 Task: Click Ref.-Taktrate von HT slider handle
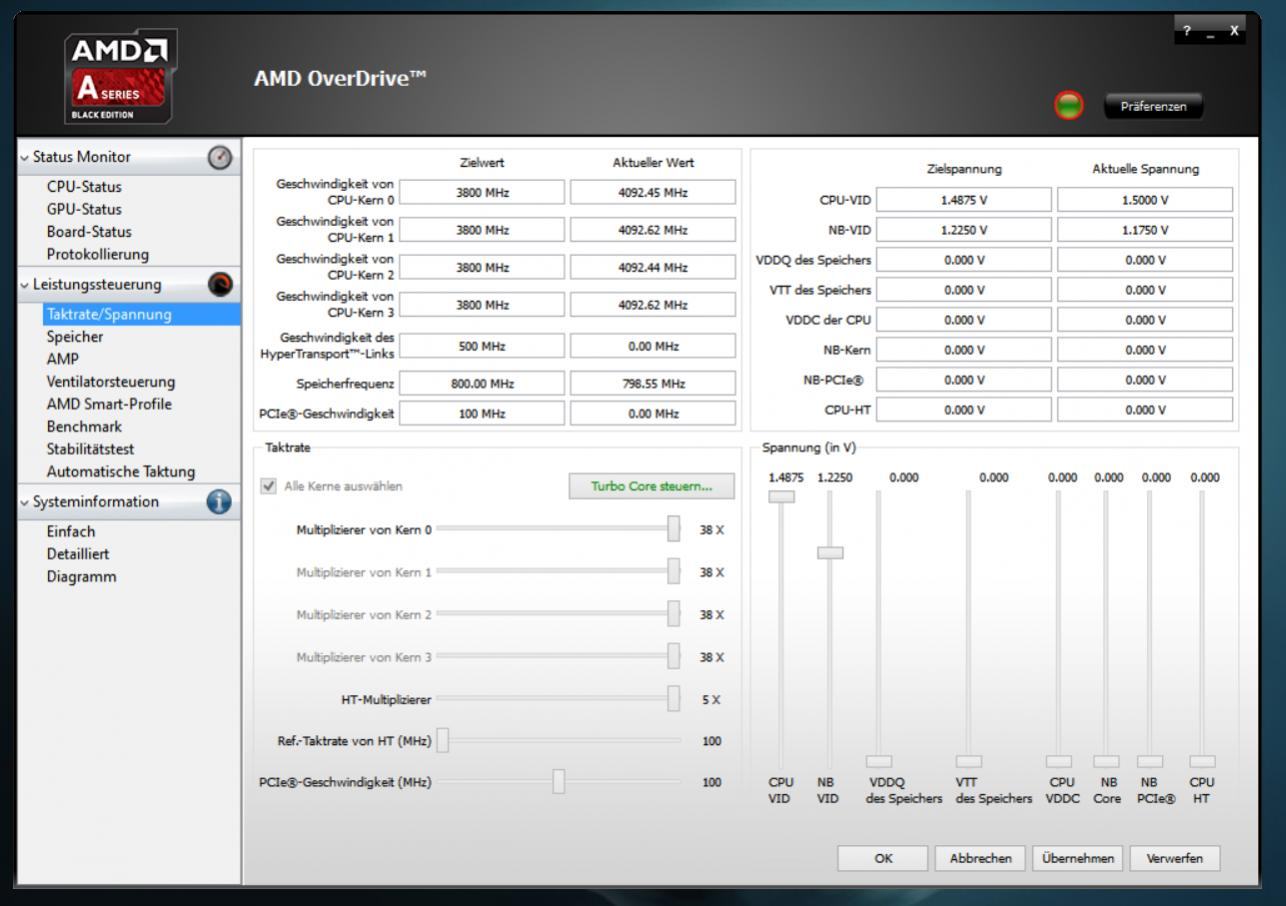click(x=443, y=741)
